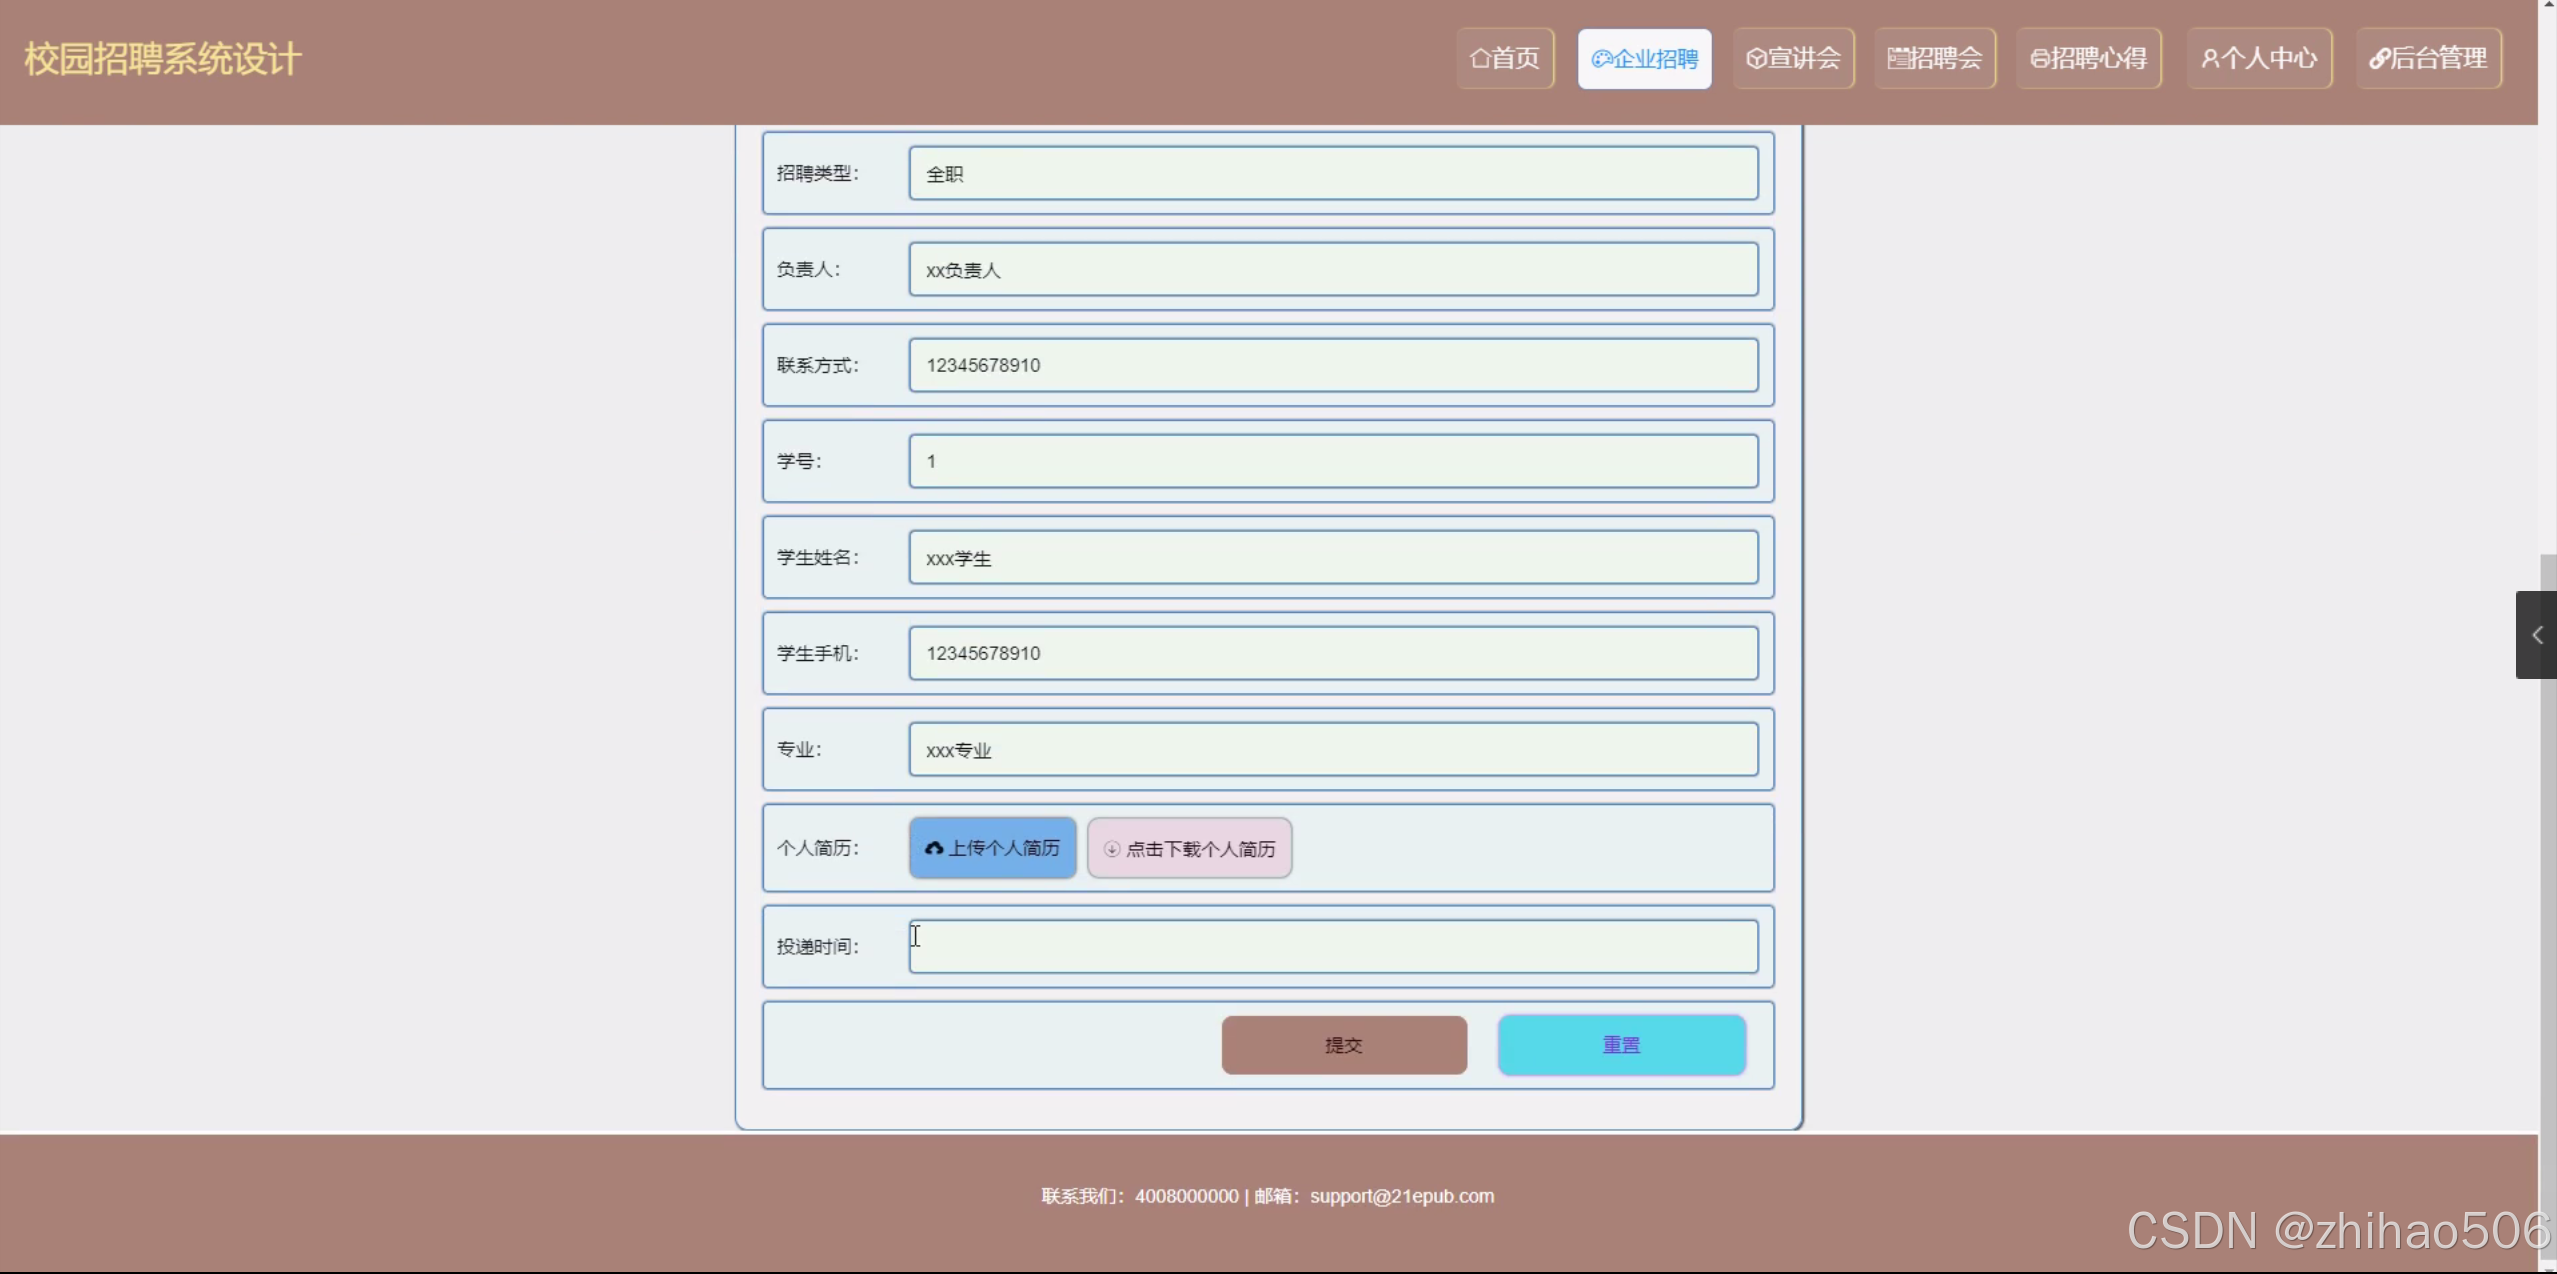2557x1274 pixels.
Task: Open the 宣讲会 navigation tab
Action: coord(1794,59)
